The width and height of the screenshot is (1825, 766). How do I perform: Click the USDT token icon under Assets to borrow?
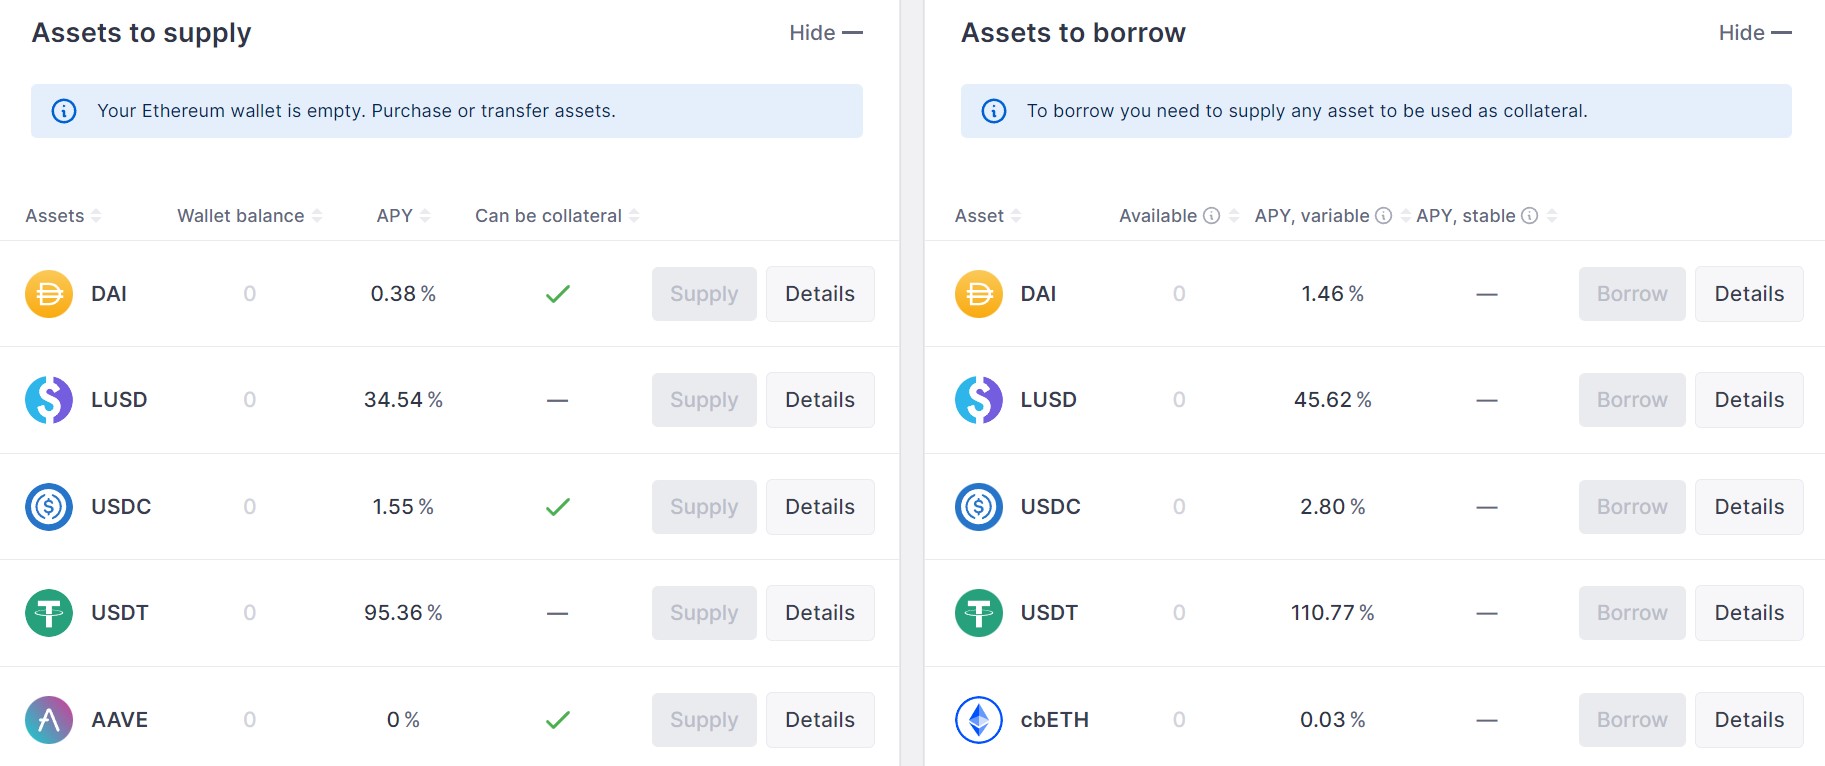977,612
